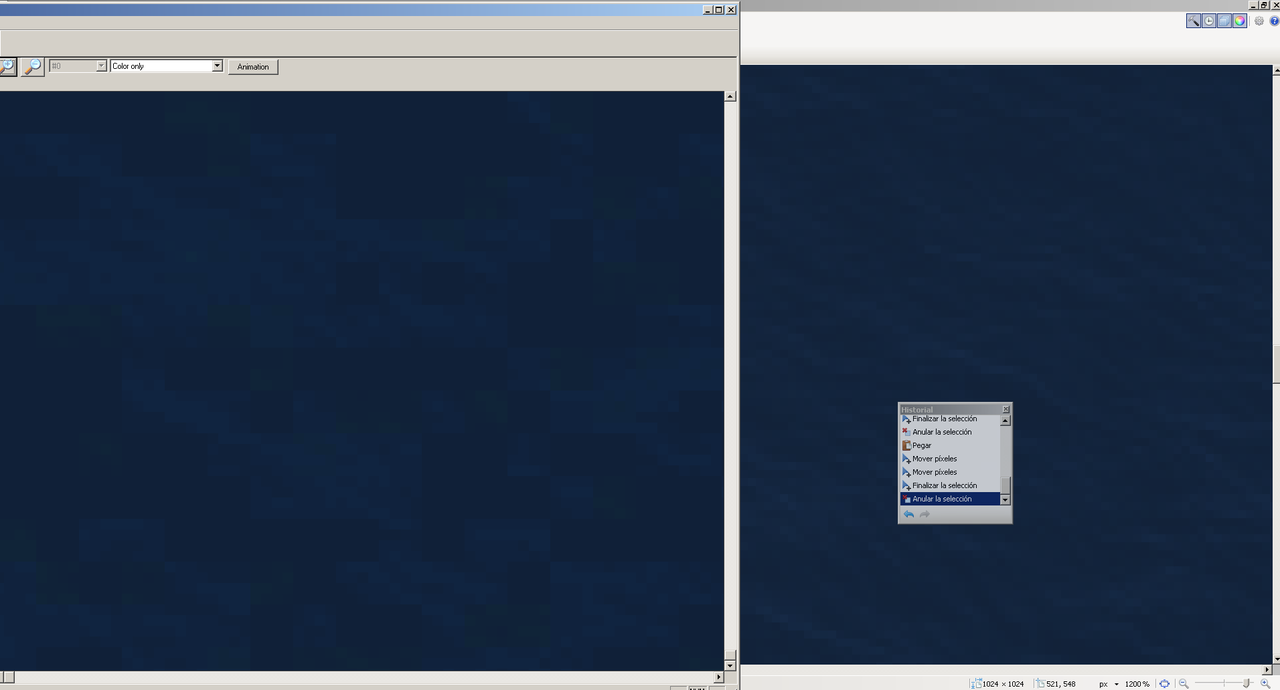
Task: Click the zoom-out magnifier in status bar
Action: [1183, 684]
